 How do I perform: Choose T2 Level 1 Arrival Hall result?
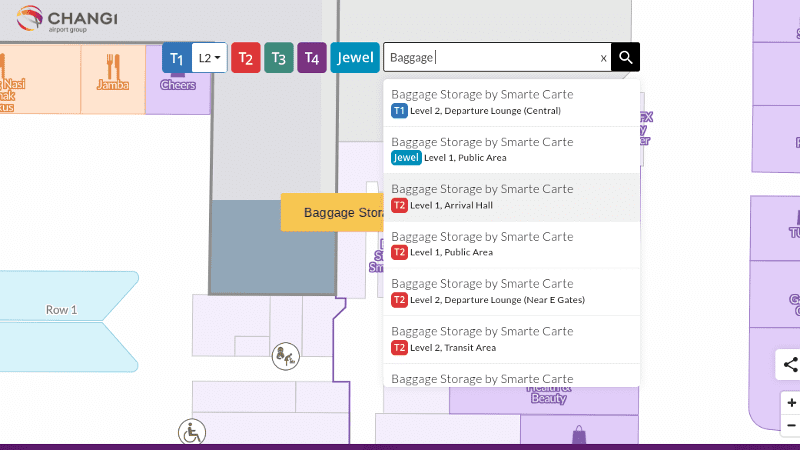[512, 197]
